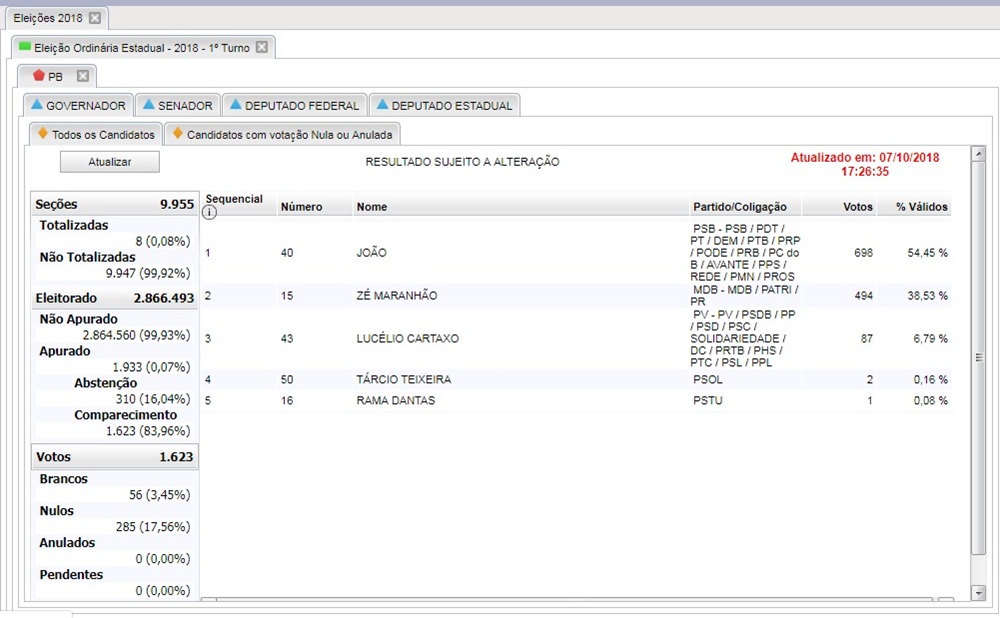This screenshot has width=1000, height=618.
Task: Select the ZÉ MARANHÃO candidate row
Action: coord(396,296)
